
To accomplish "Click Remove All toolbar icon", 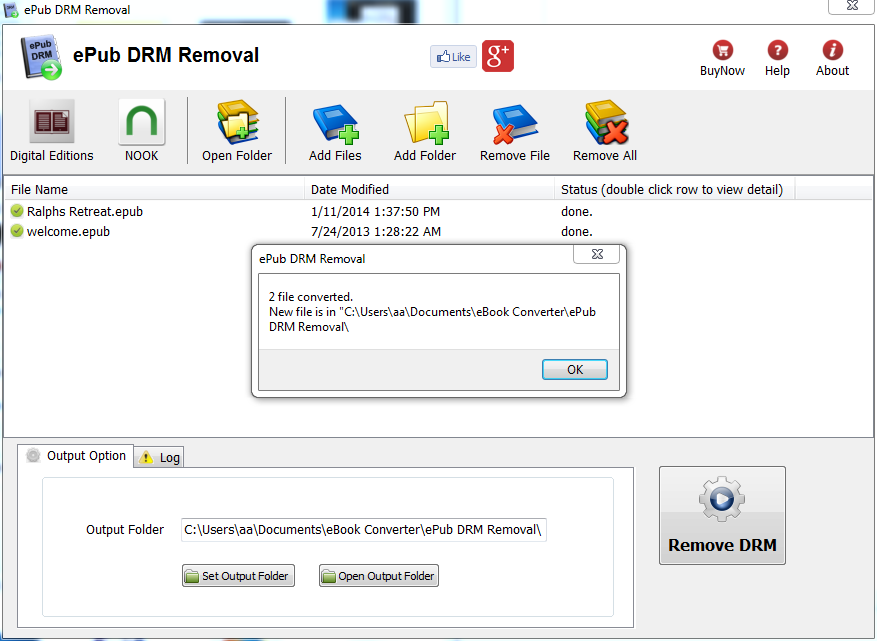I will [x=604, y=122].
